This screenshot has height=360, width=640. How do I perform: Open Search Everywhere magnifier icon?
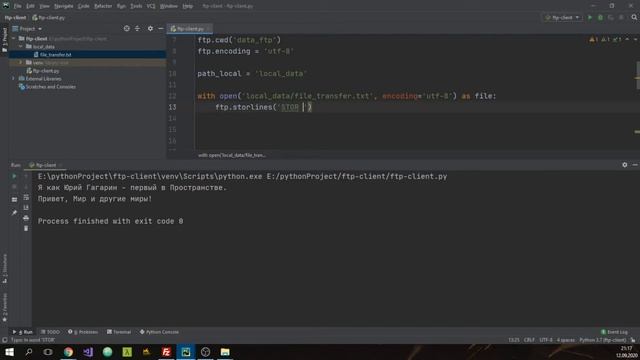634,18
